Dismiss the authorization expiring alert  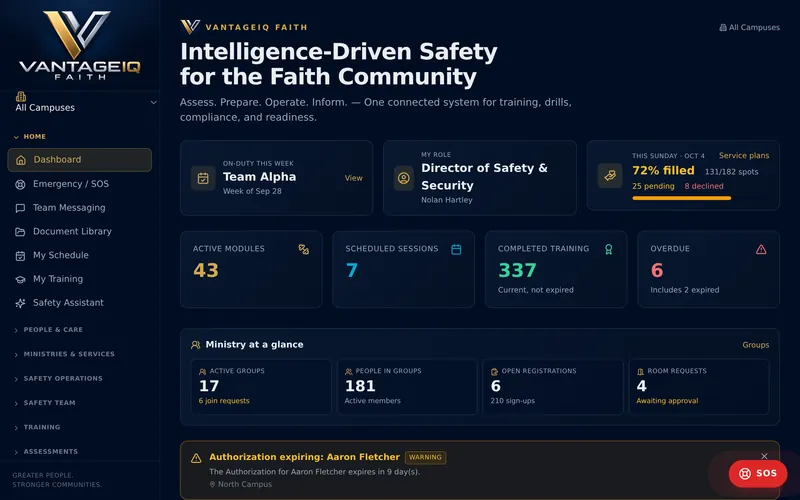(x=764, y=456)
